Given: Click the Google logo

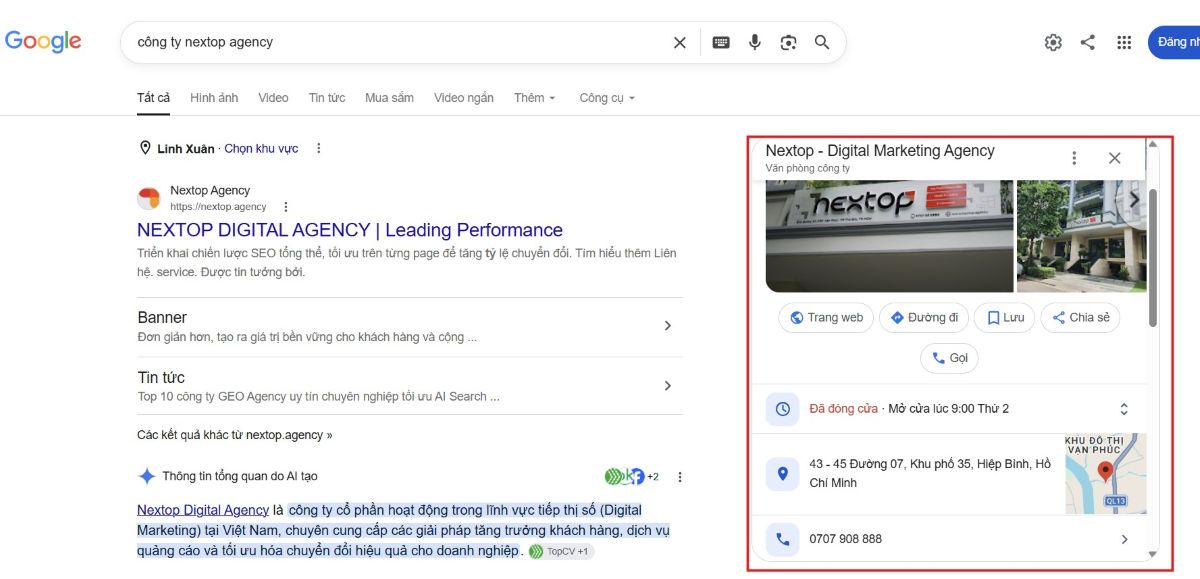Looking at the screenshot, I should click(x=43, y=42).
